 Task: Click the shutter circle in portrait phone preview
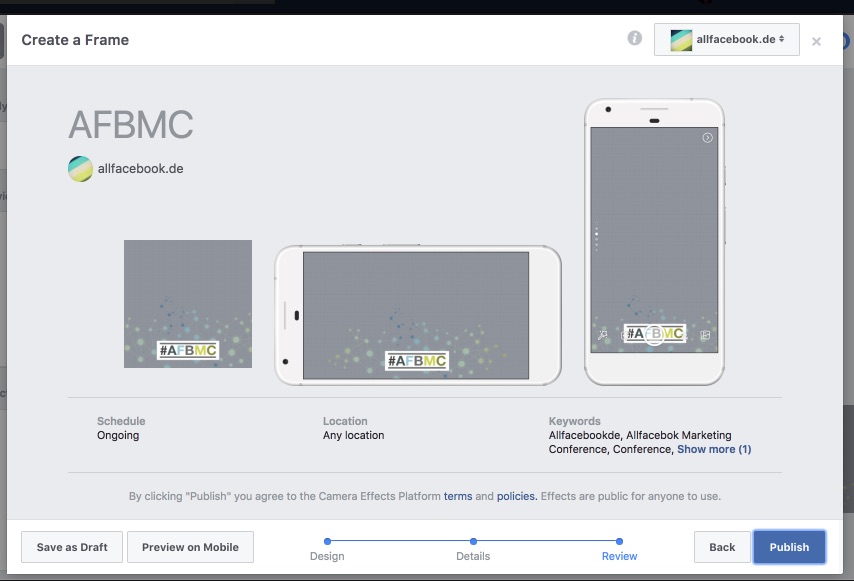(x=654, y=334)
